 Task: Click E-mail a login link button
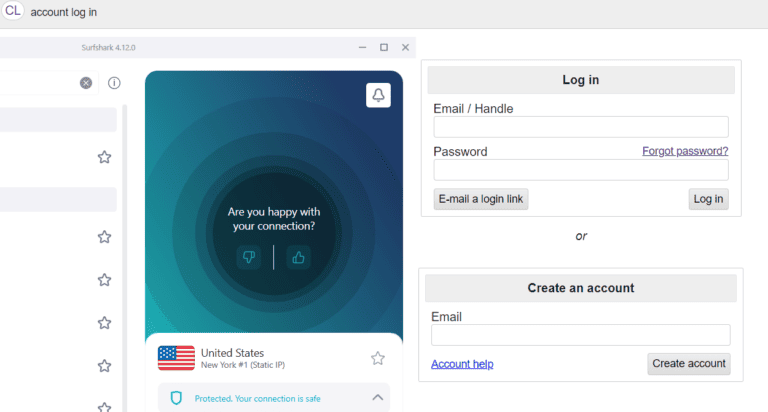[481, 199]
